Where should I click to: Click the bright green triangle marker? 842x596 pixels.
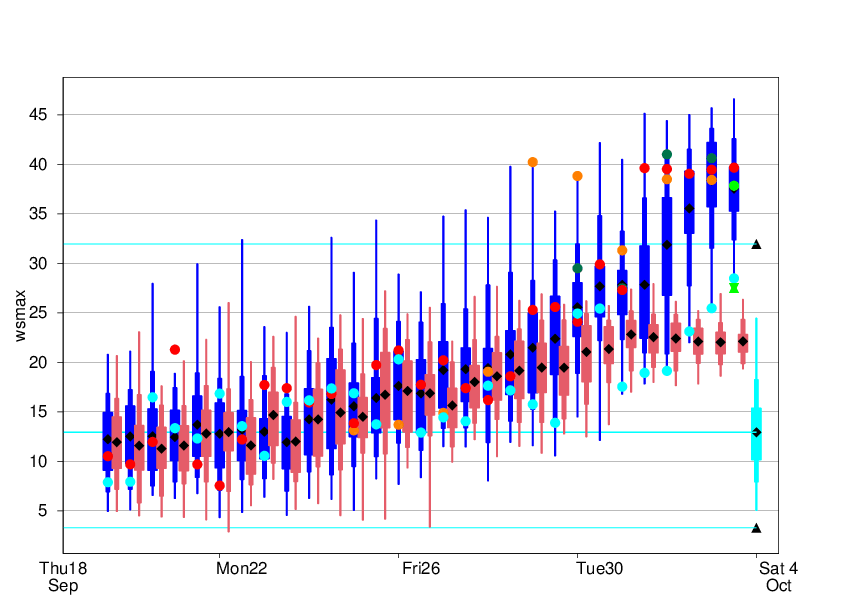(734, 288)
